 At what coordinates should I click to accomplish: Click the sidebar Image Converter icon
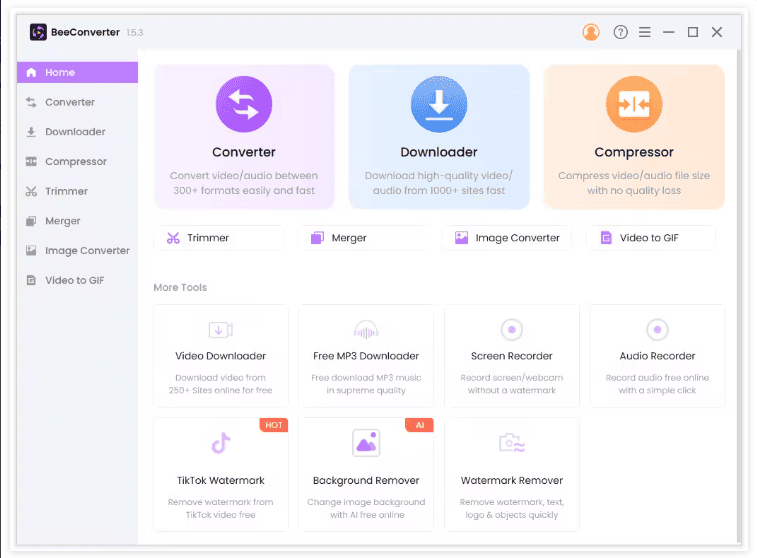(x=31, y=251)
